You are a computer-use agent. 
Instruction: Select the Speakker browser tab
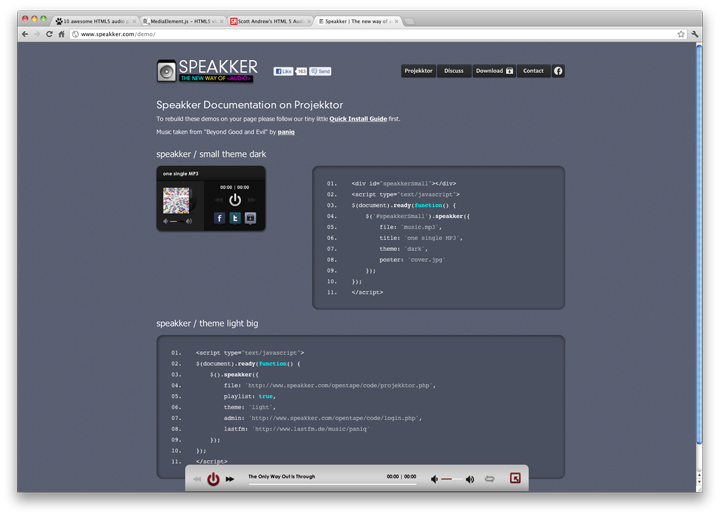(x=358, y=21)
